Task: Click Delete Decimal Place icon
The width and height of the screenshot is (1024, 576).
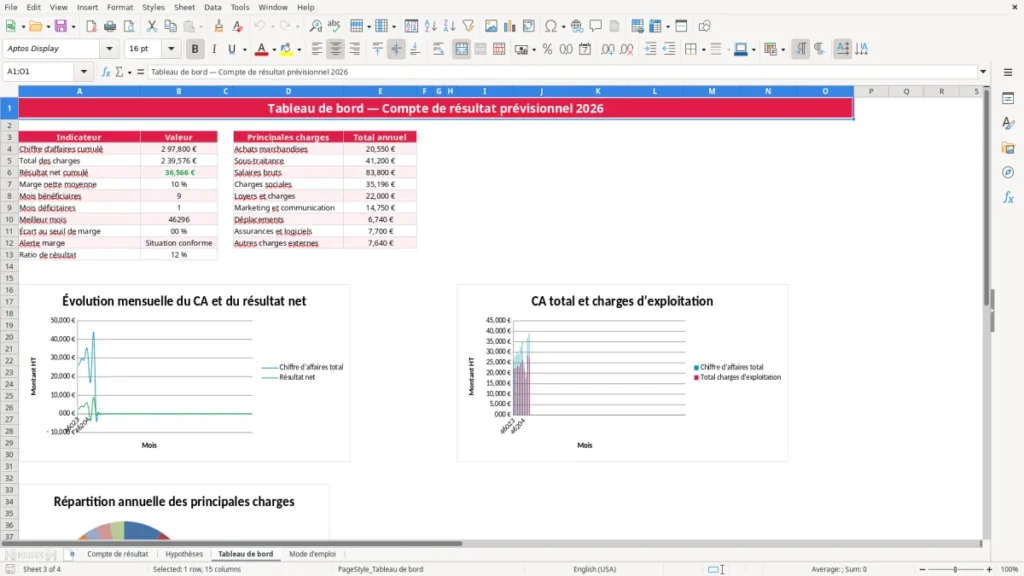Action: click(626, 49)
